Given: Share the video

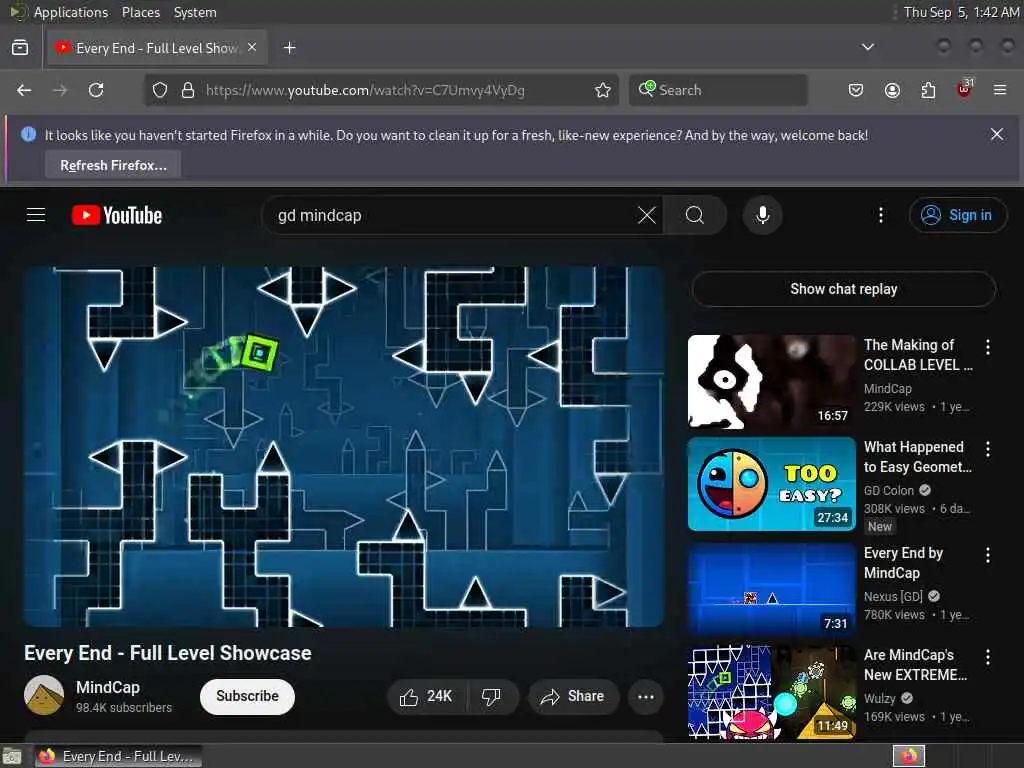Looking at the screenshot, I should [x=573, y=696].
